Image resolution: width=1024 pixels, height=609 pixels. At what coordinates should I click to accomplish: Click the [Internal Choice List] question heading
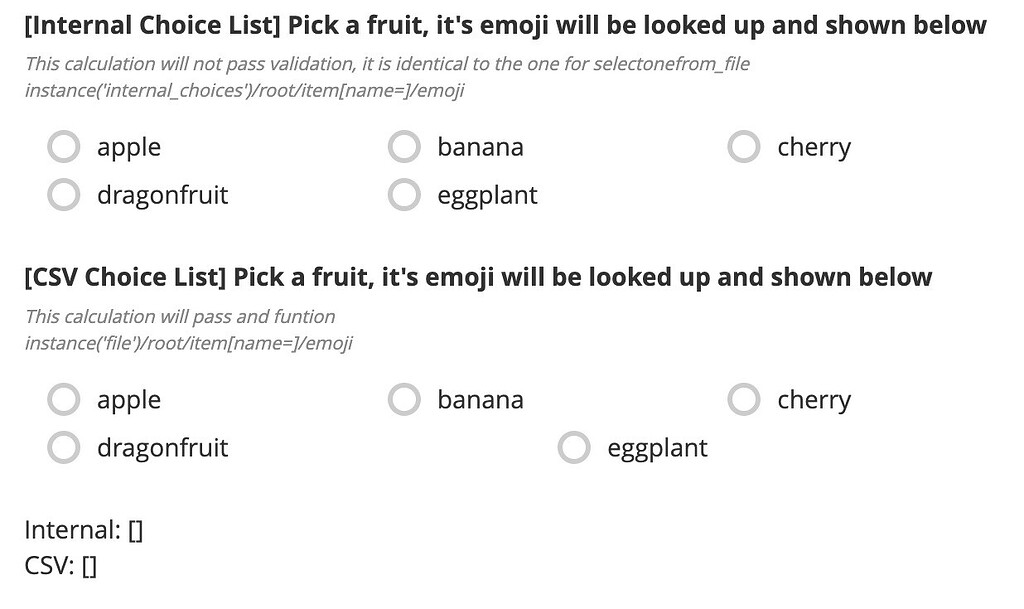tap(504, 26)
